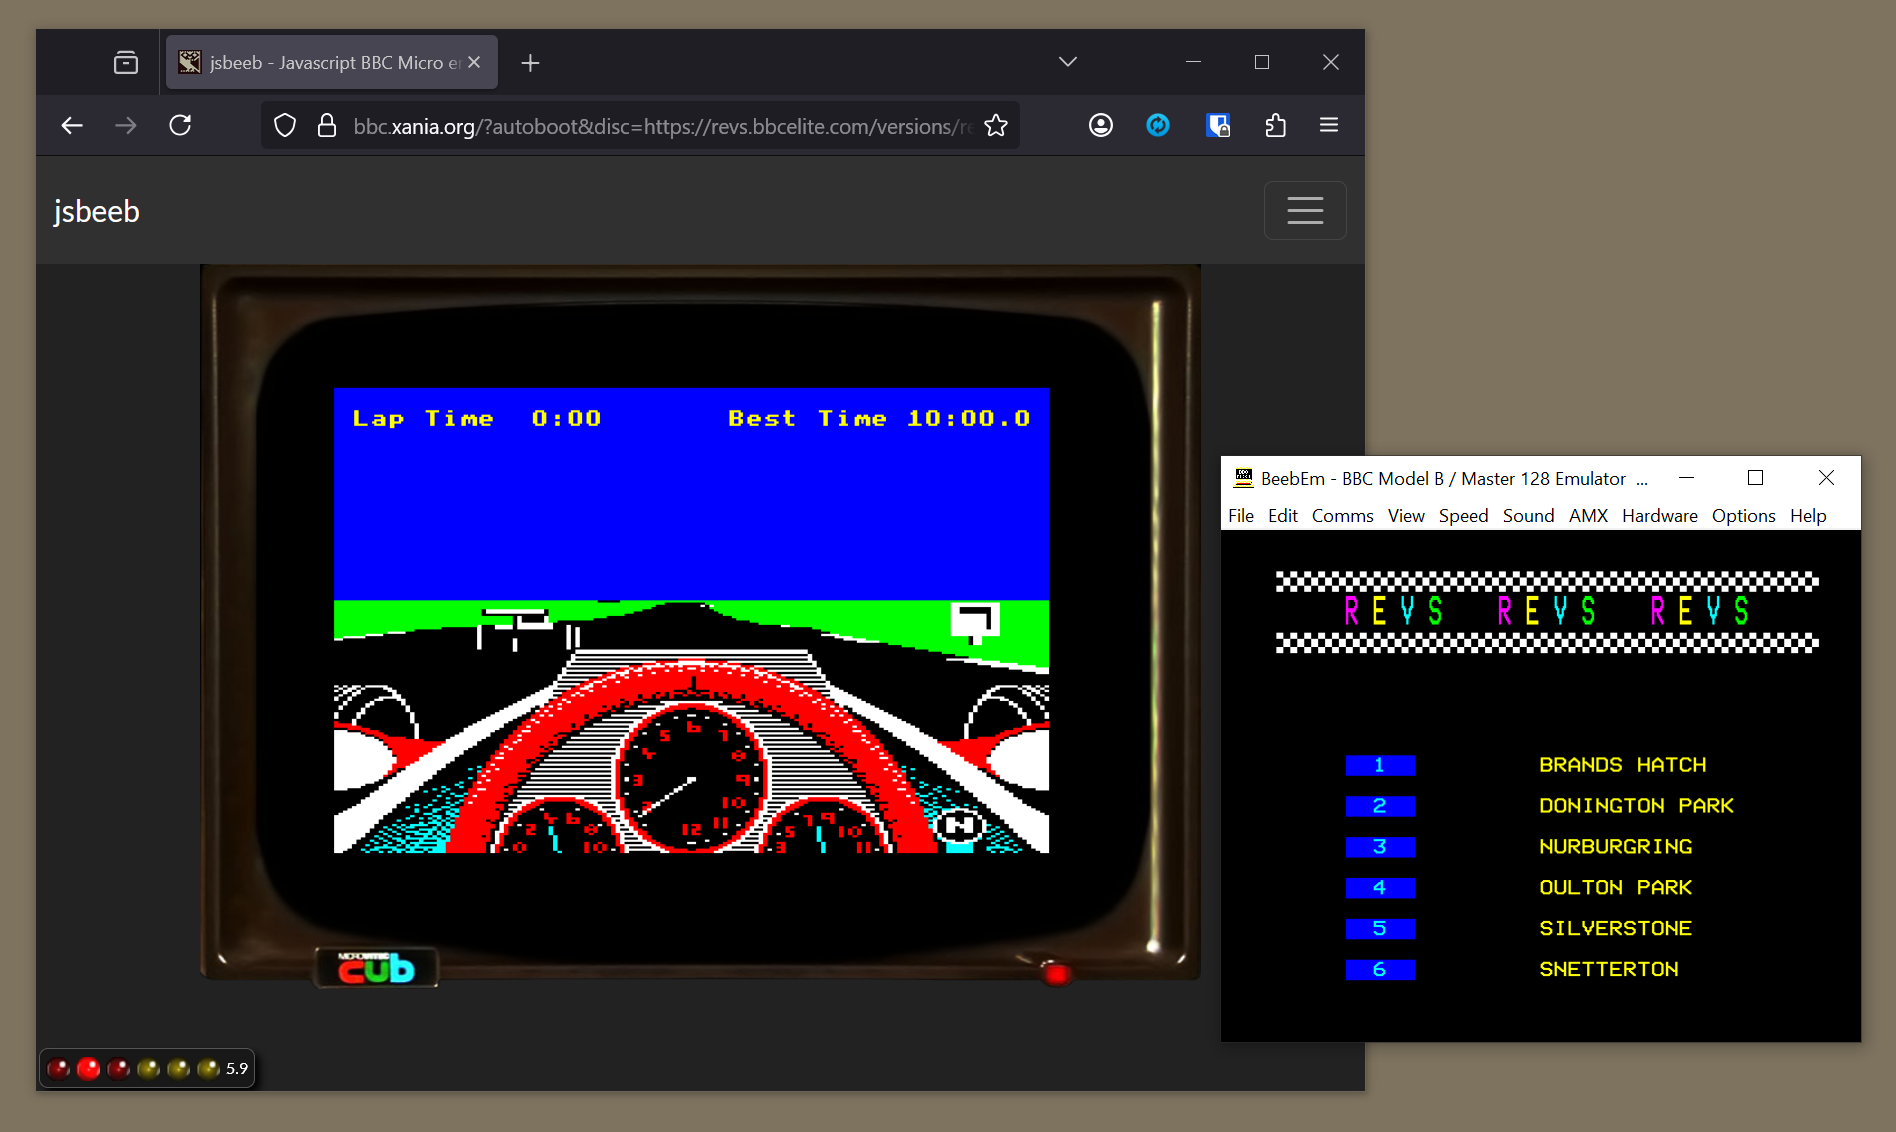Click the white track direction sign
This screenshot has height=1132, width=1896.
click(974, 621)
